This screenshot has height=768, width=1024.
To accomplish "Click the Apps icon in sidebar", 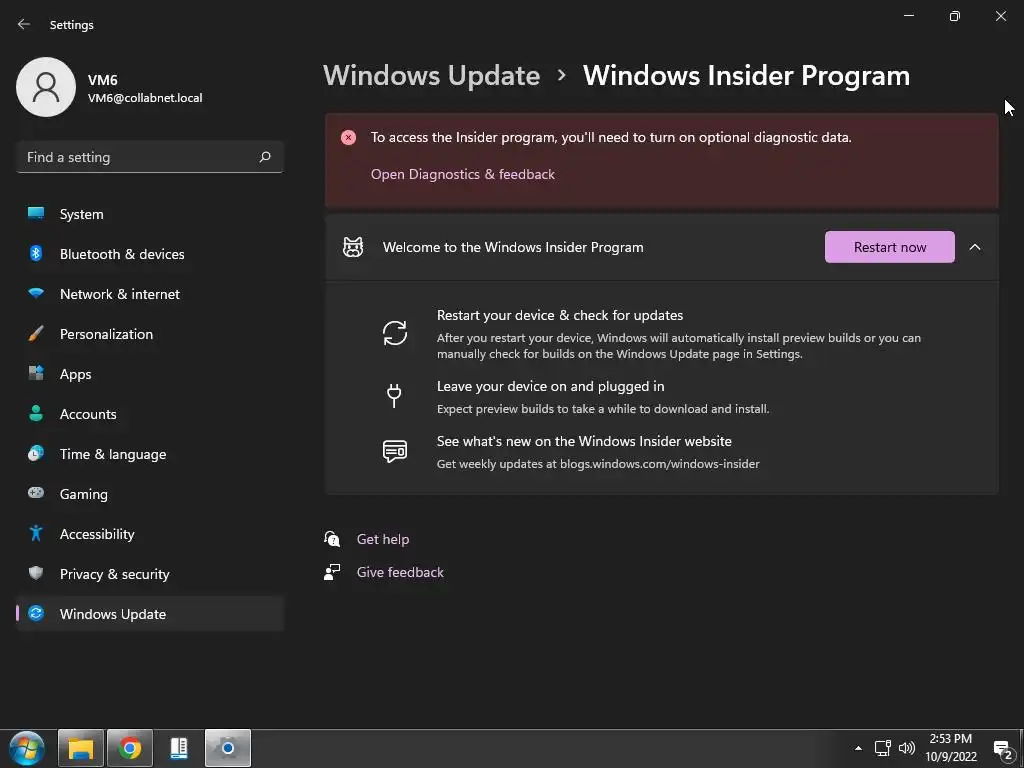I will 36,374.
